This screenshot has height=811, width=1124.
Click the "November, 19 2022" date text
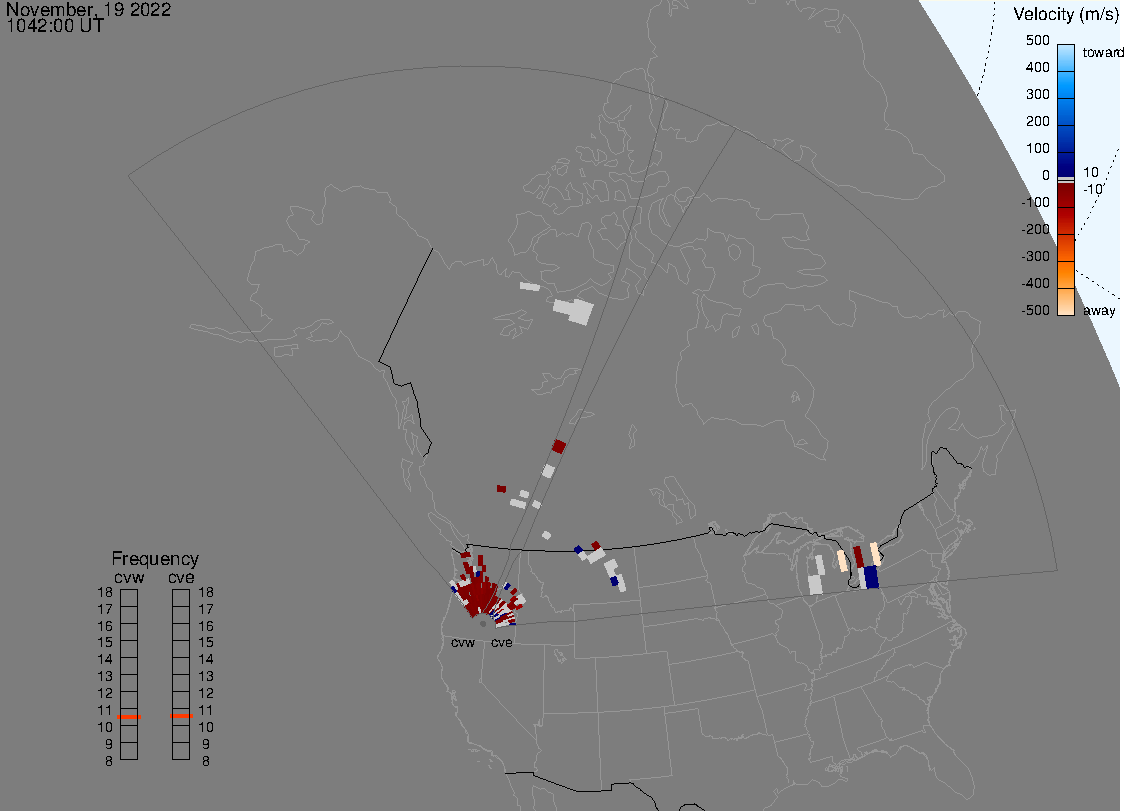point(89,9)
